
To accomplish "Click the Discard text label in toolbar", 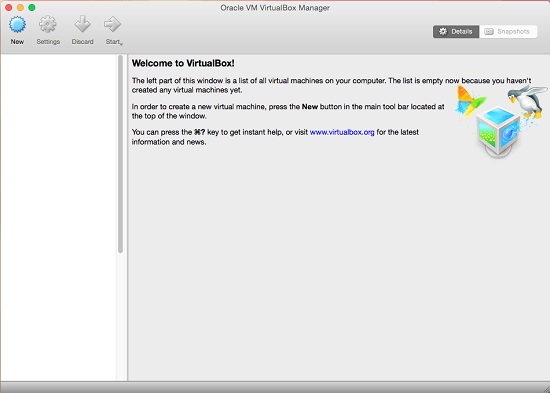I will 82,42.
